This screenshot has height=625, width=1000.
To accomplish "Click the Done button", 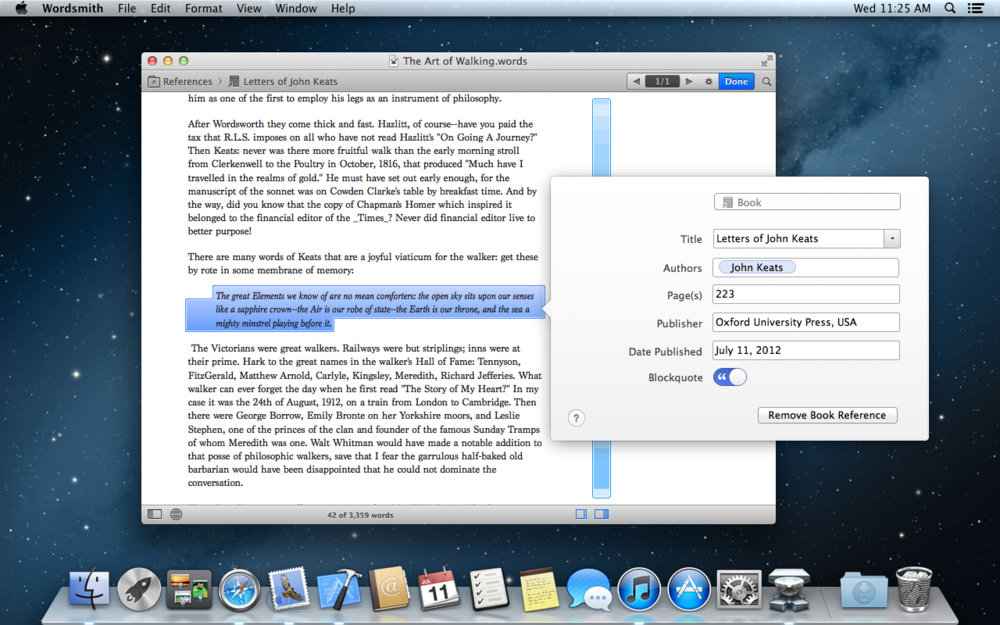I will (736, 82).
